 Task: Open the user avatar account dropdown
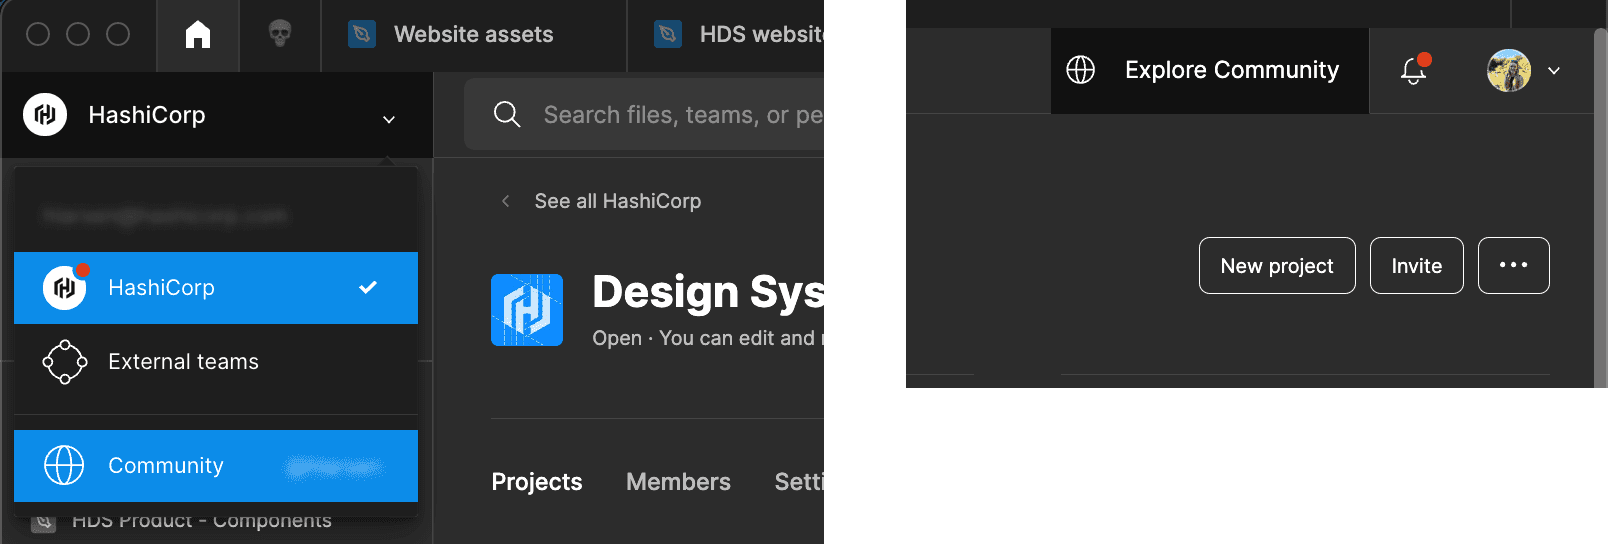pos(1523,70)
